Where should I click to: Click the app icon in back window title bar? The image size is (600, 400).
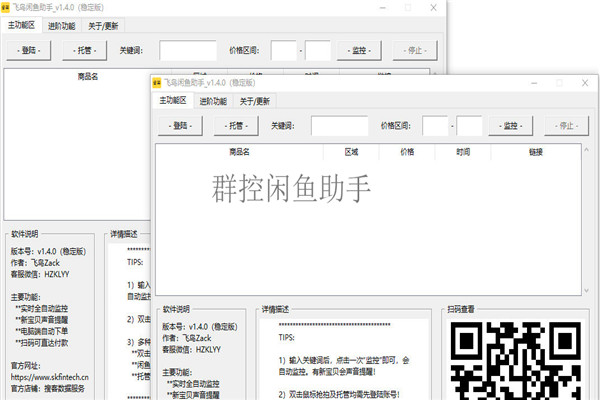click(5, 7)
